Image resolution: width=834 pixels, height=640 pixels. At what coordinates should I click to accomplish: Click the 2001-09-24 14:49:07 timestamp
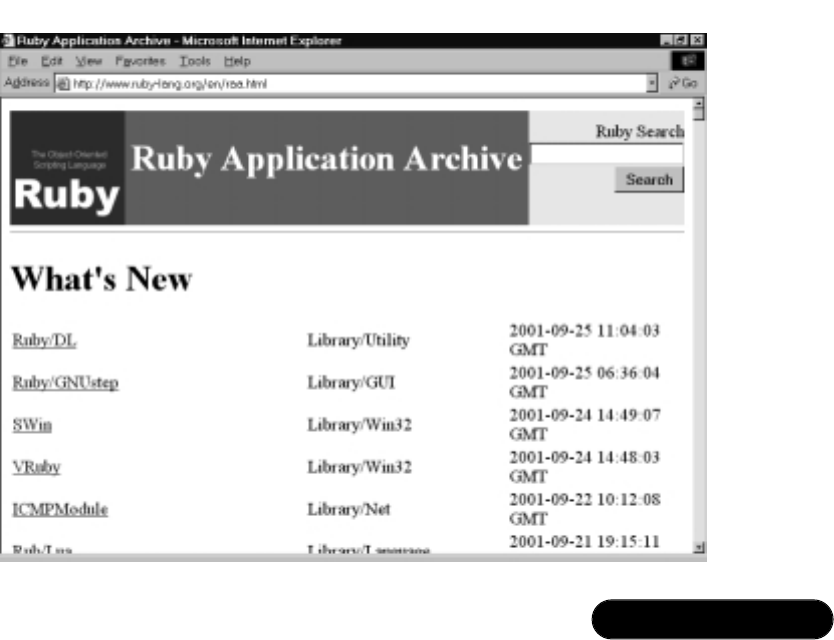(585, 424)
